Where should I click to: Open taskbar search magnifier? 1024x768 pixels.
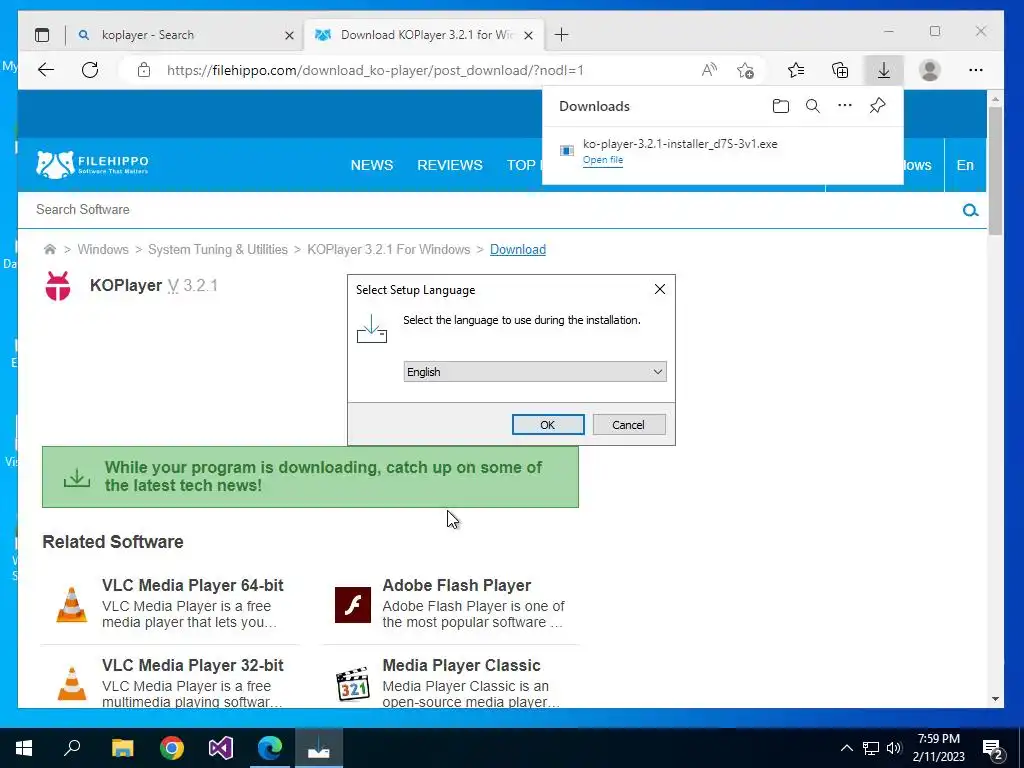(72, 748)
